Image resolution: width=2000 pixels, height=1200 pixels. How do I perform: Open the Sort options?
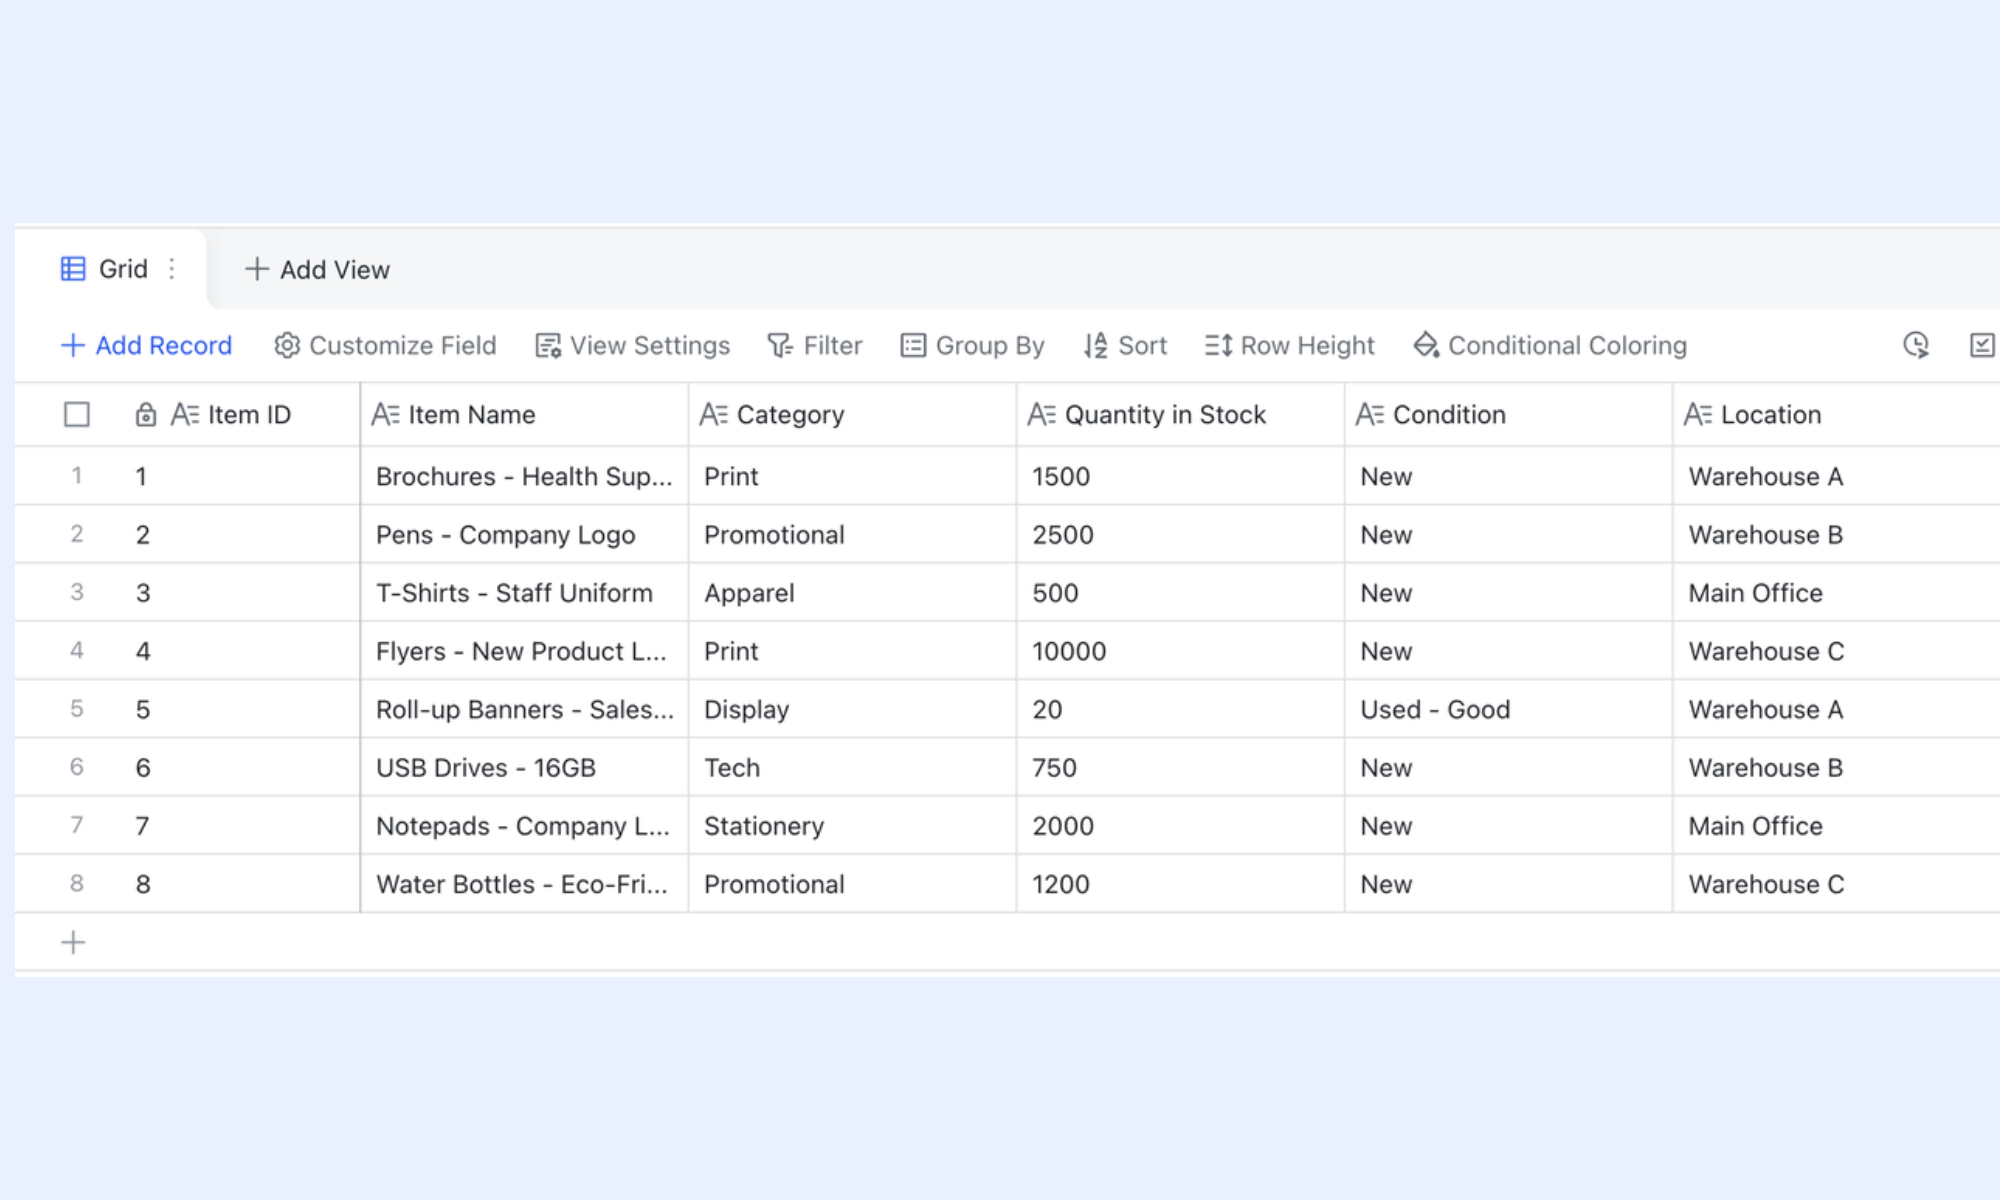point(1125,345)
